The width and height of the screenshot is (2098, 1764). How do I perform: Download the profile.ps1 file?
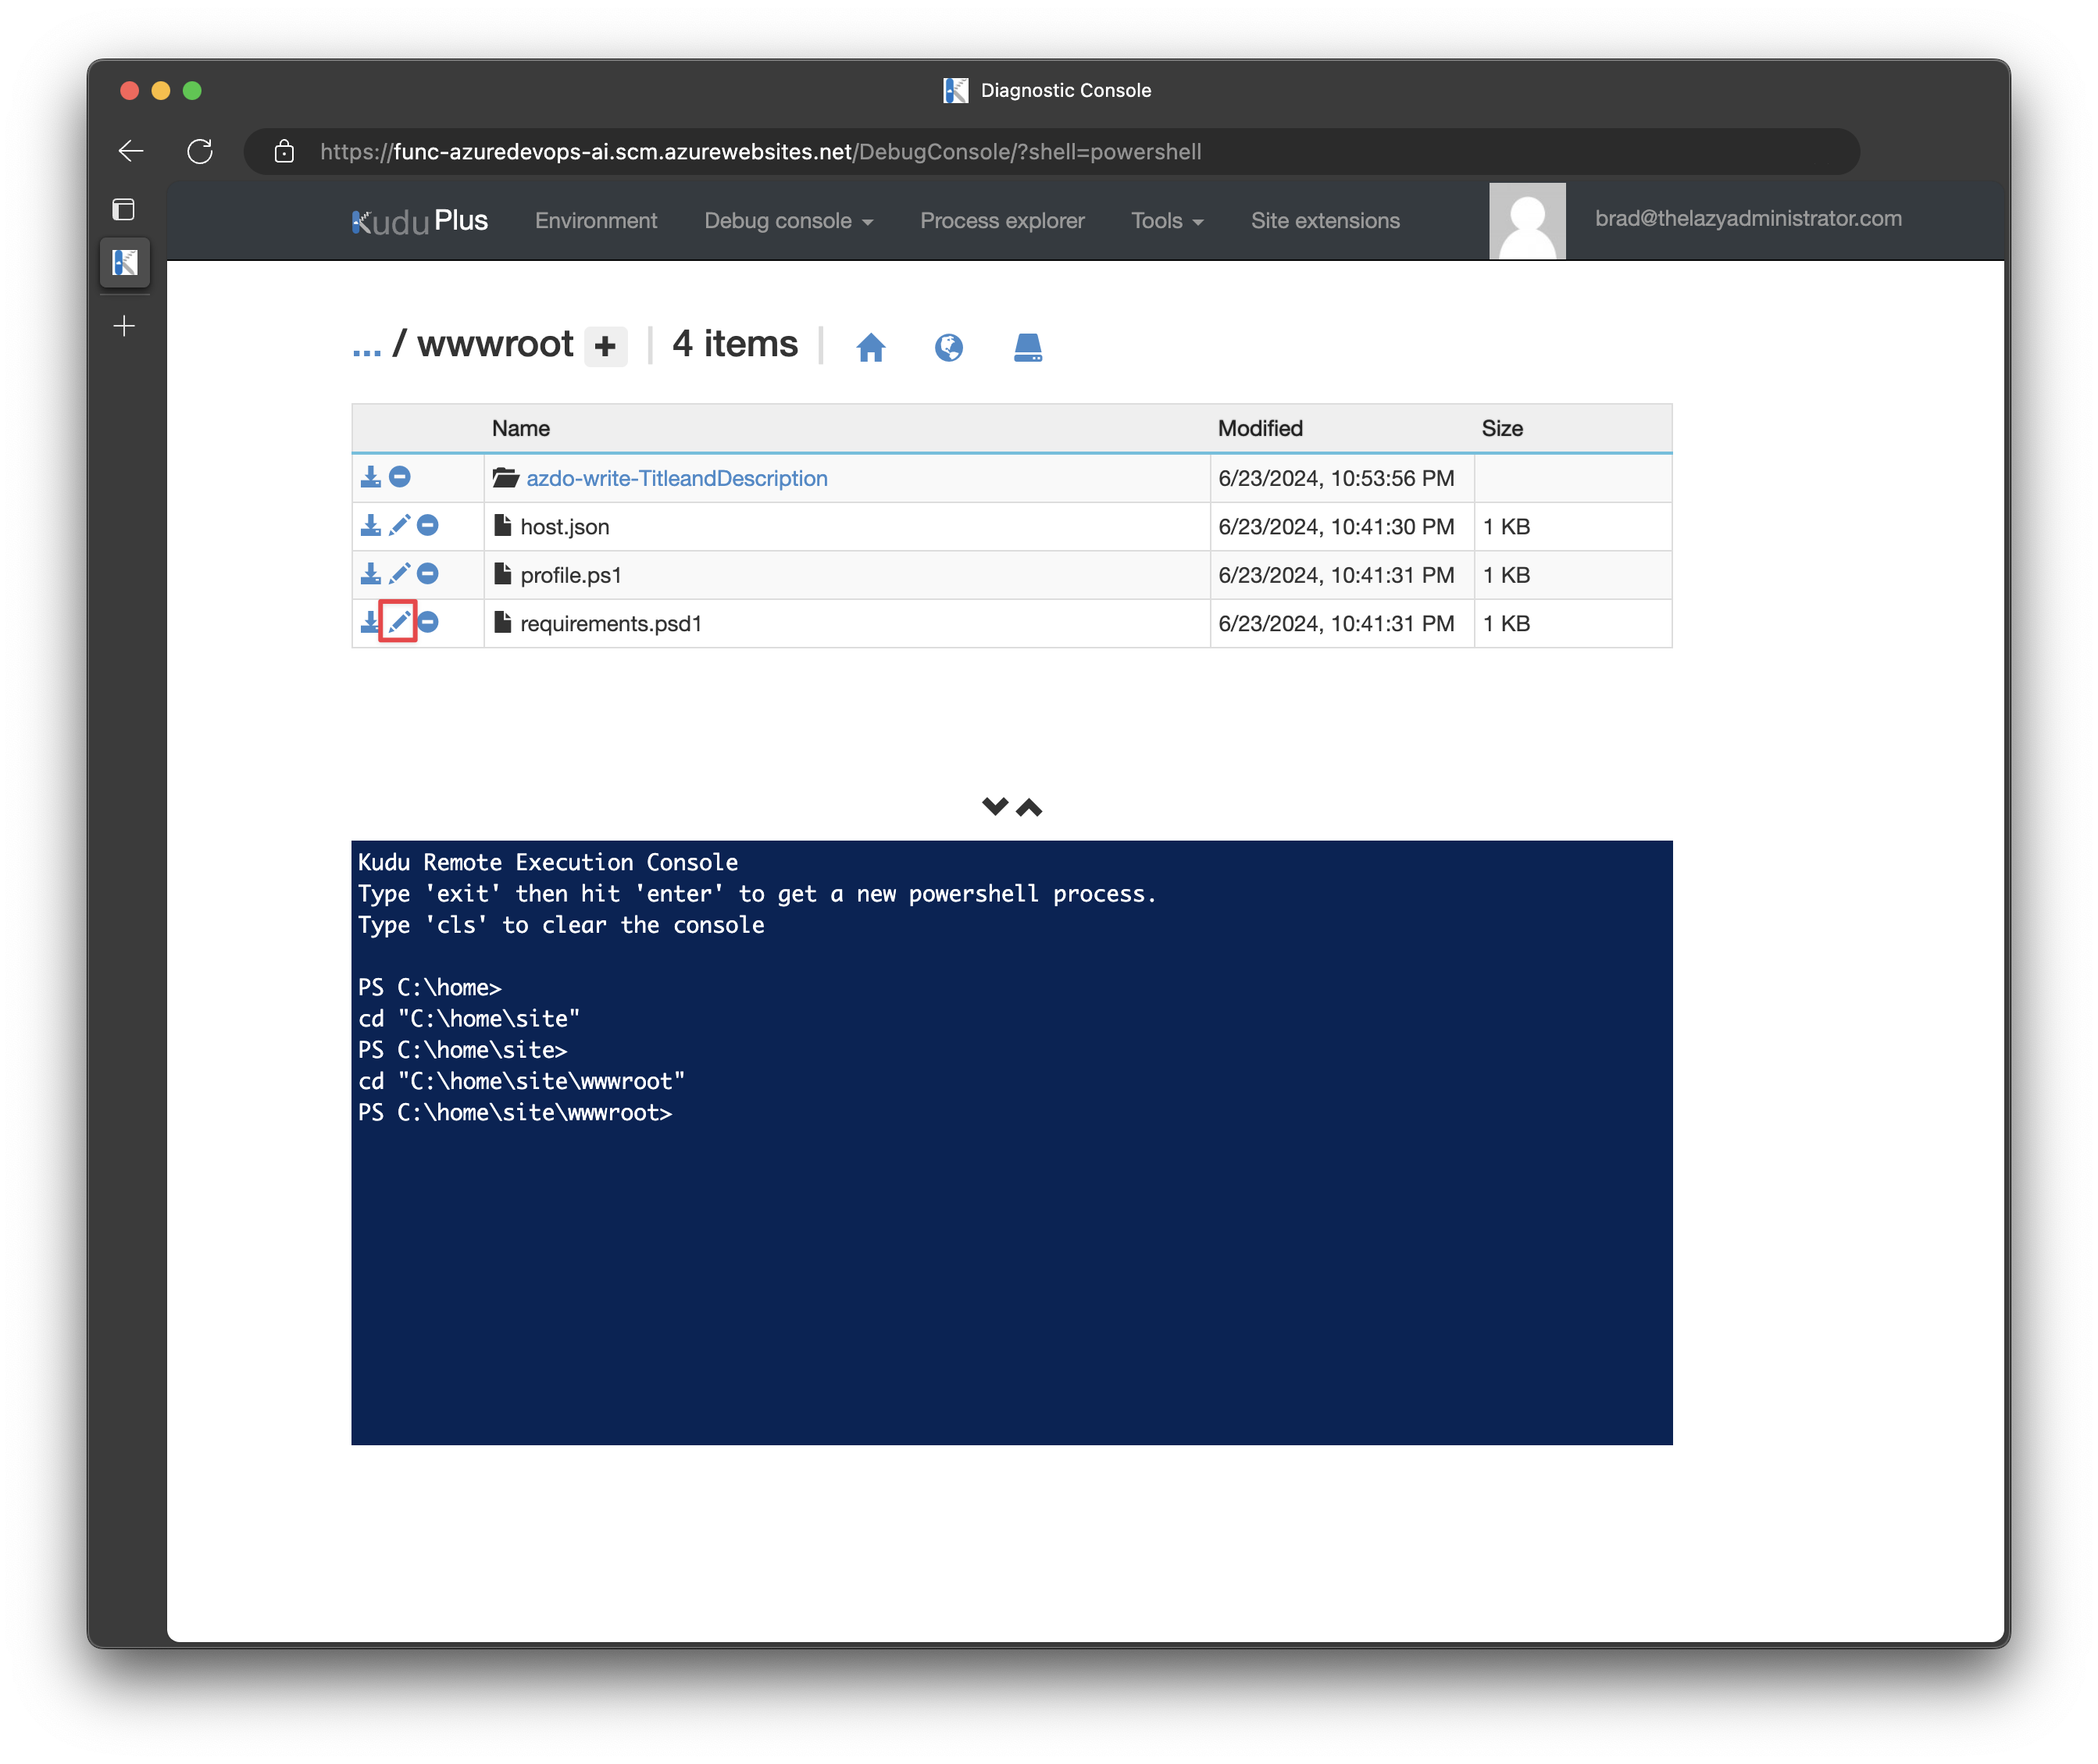[x=370, y=574]
